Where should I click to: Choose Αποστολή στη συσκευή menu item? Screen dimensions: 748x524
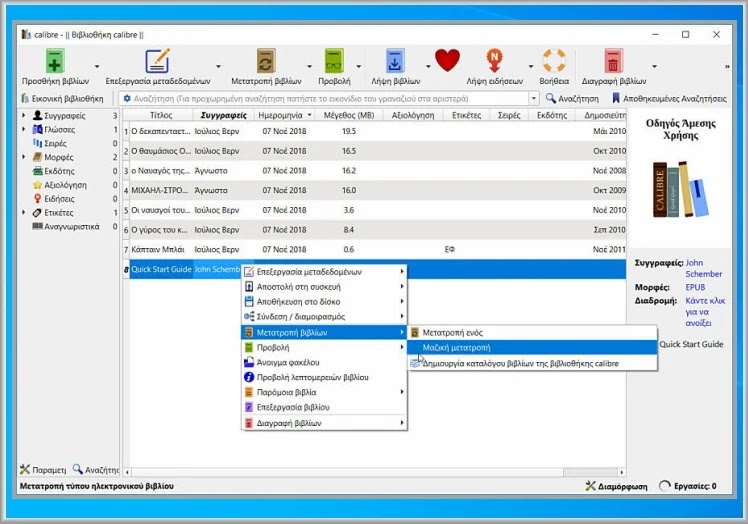(324, 287)
